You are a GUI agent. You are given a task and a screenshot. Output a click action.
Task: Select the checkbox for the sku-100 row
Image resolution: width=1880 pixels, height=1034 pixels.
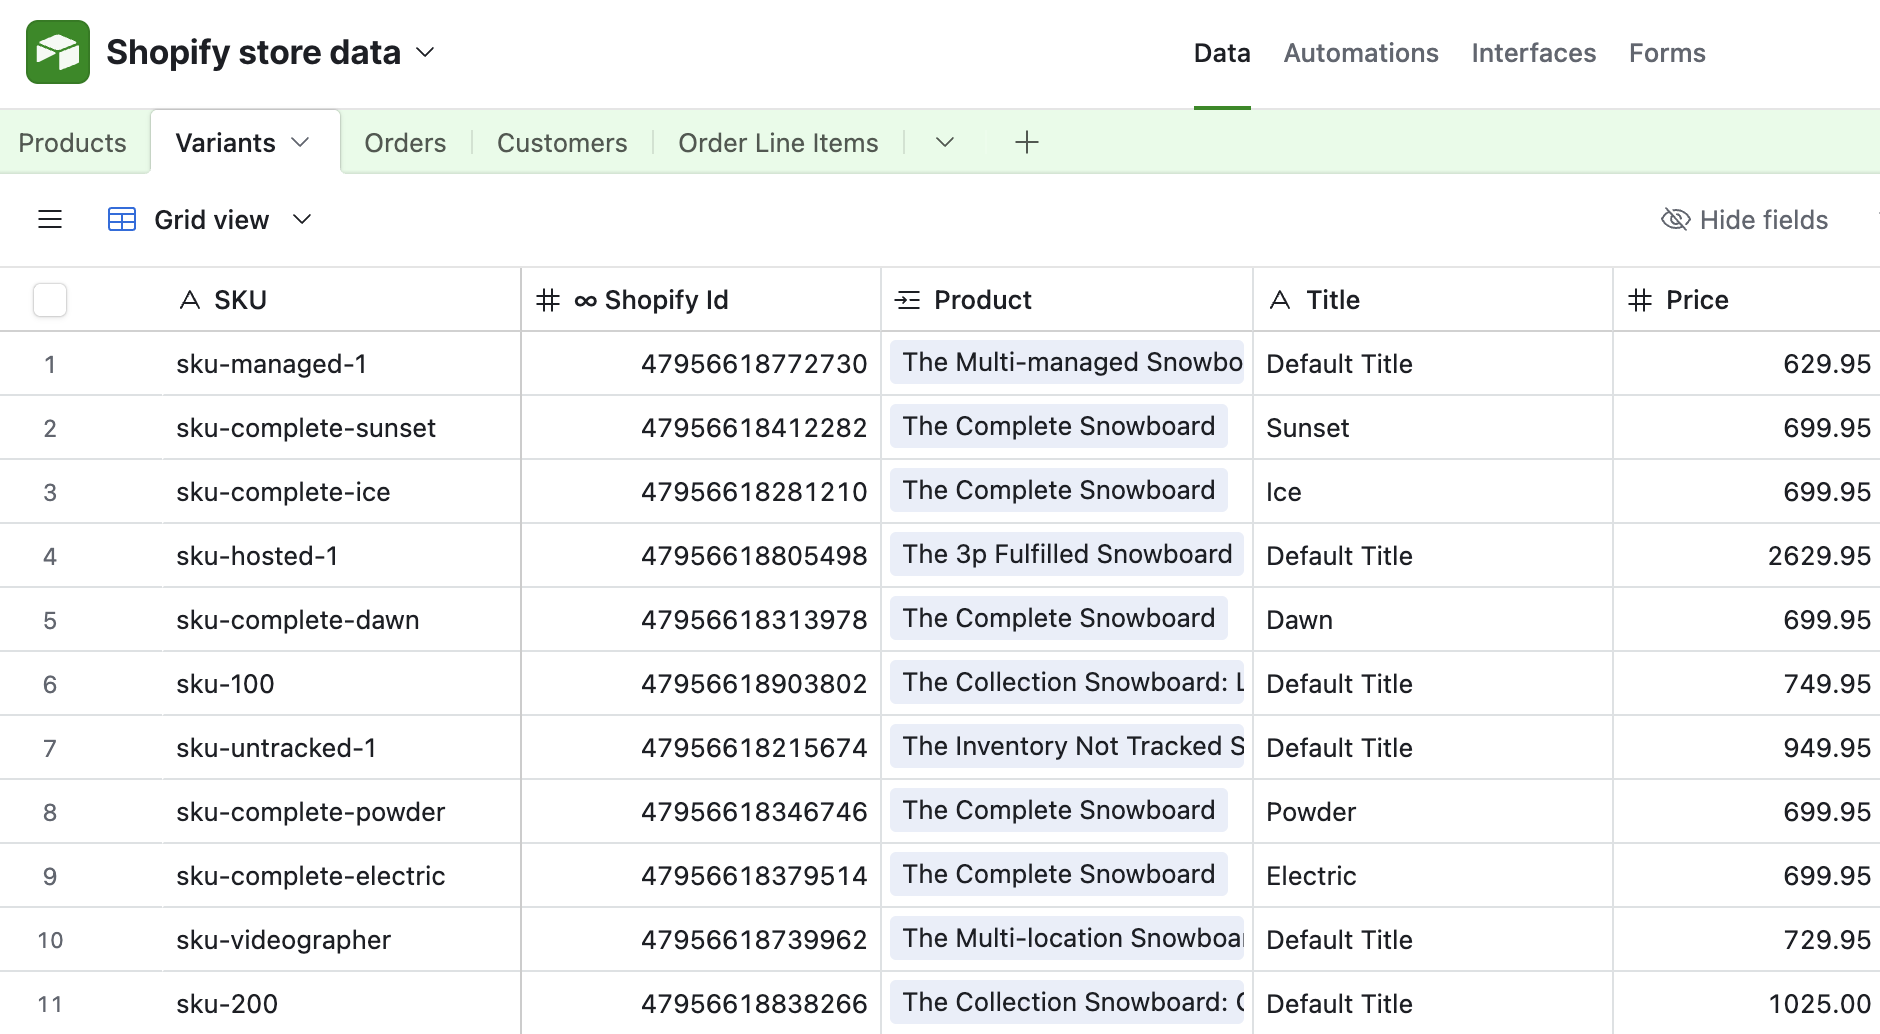(50, 683)
